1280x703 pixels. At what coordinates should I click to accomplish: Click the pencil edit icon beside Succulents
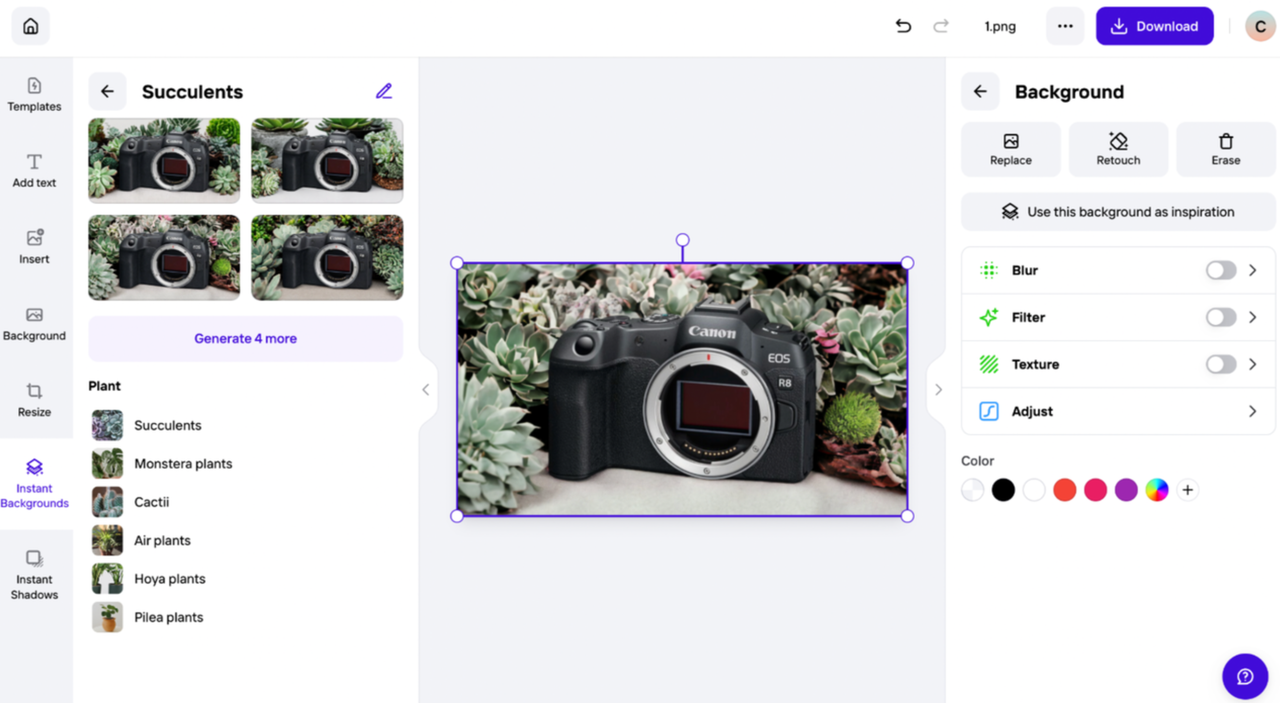384,92
